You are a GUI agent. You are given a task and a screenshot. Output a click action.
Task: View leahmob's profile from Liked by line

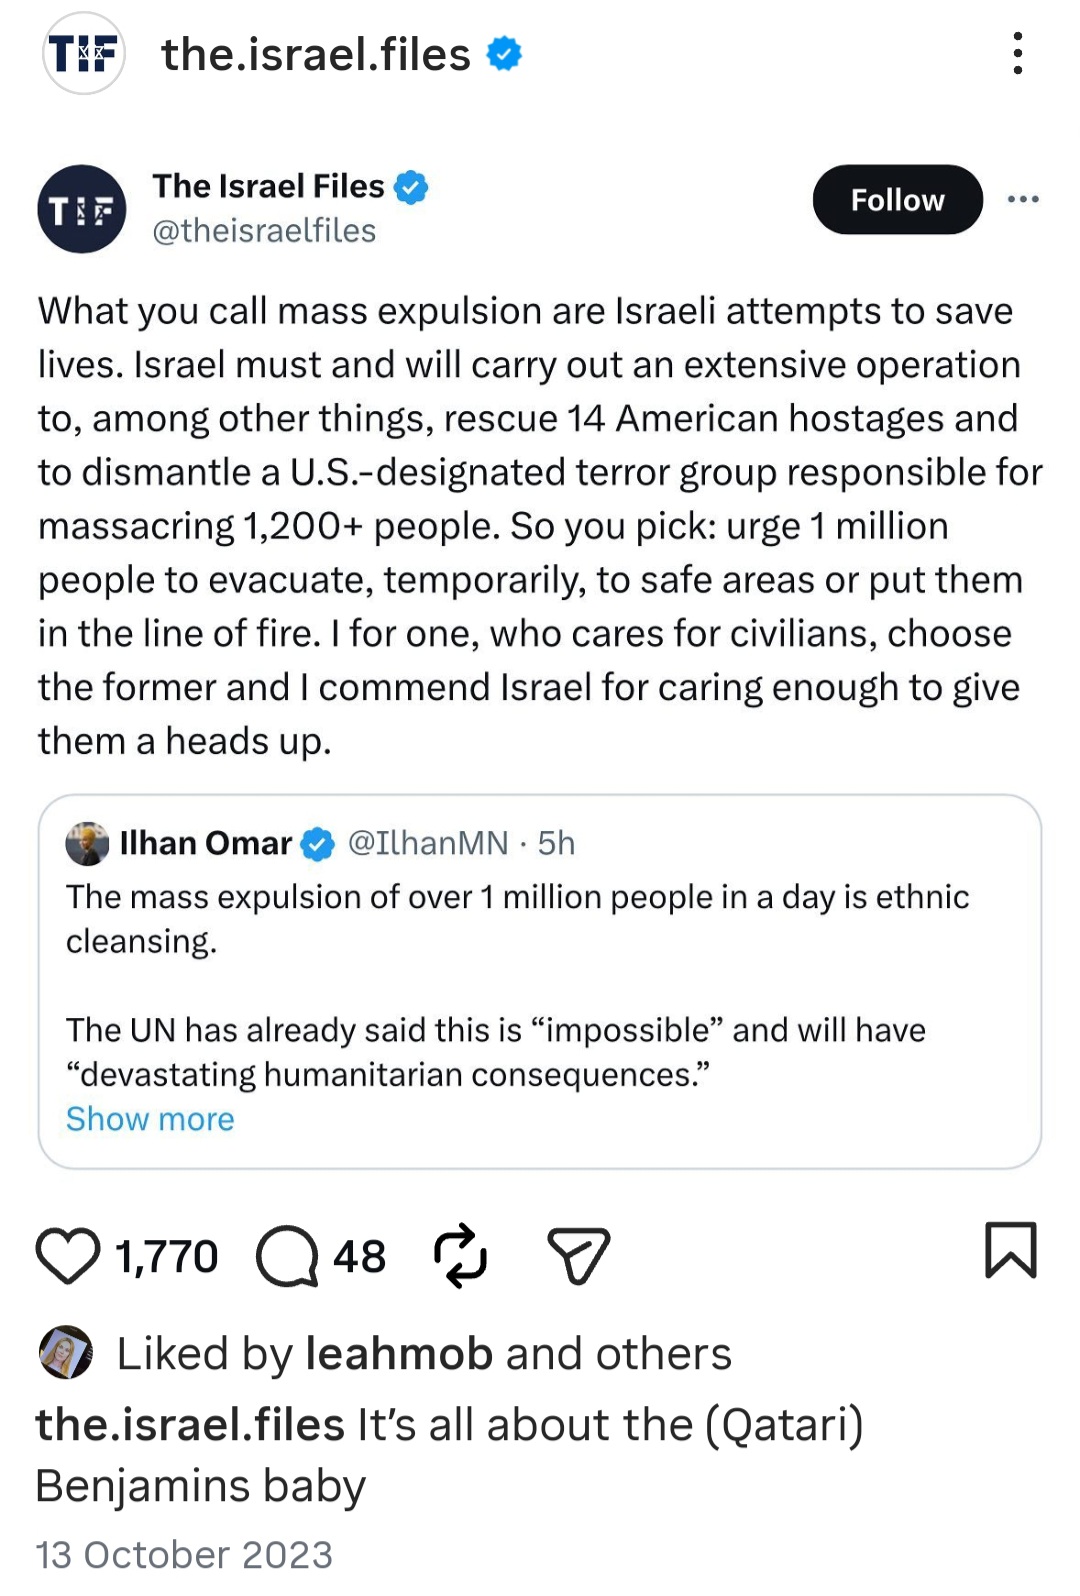pyautogui.click(x=399, y=1354)
